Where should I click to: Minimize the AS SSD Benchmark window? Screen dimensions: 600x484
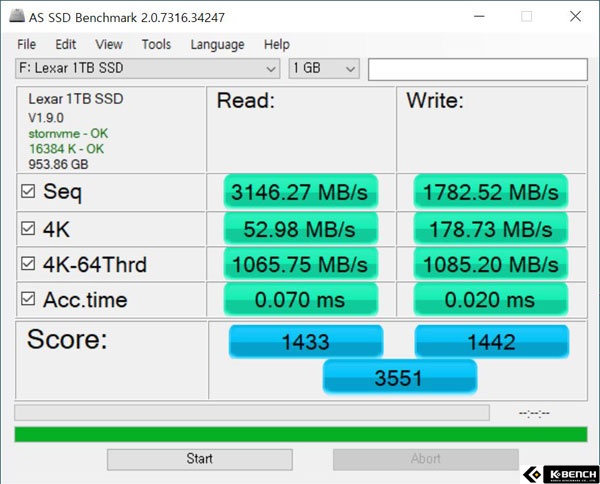point(479,16)
